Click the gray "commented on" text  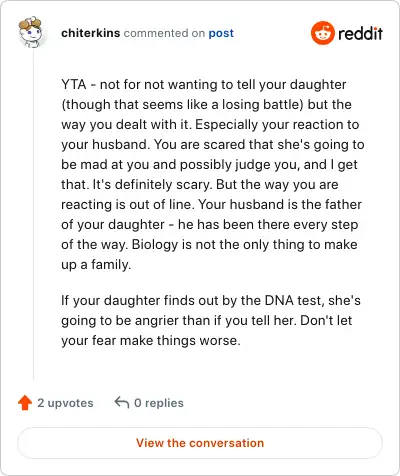coord(164,33)
